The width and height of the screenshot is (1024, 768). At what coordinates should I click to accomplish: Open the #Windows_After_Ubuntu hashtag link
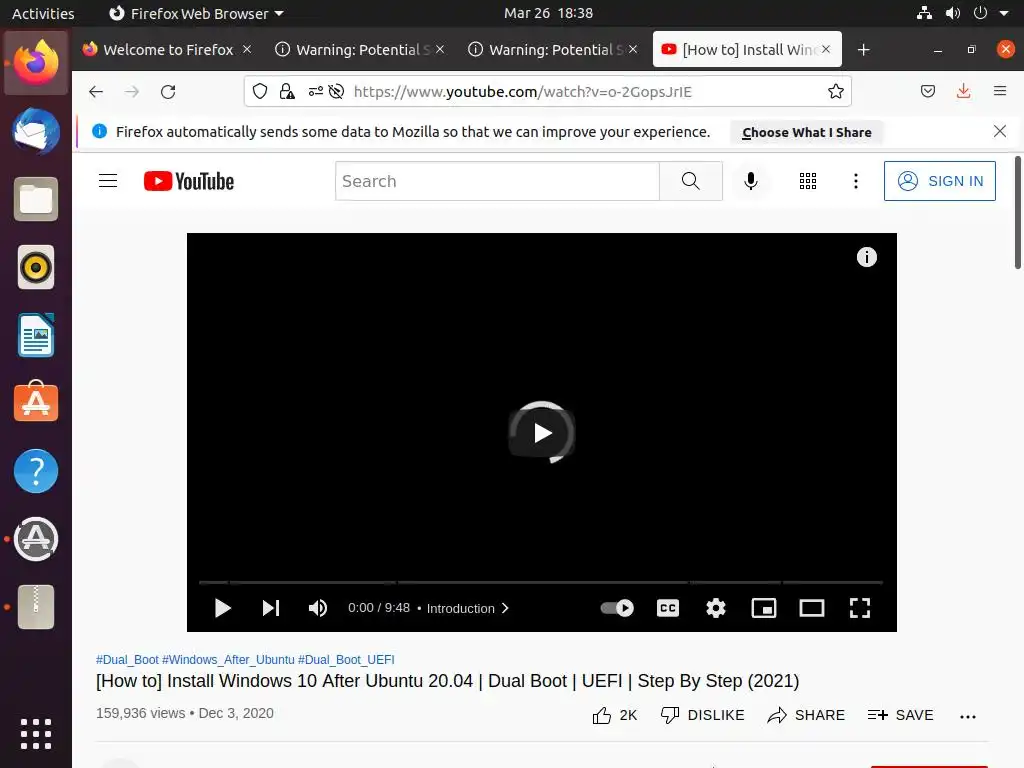228,660
